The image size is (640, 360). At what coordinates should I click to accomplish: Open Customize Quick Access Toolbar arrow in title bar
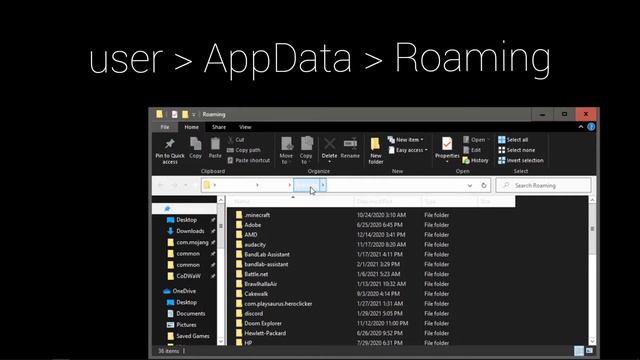tap(194, 115)
